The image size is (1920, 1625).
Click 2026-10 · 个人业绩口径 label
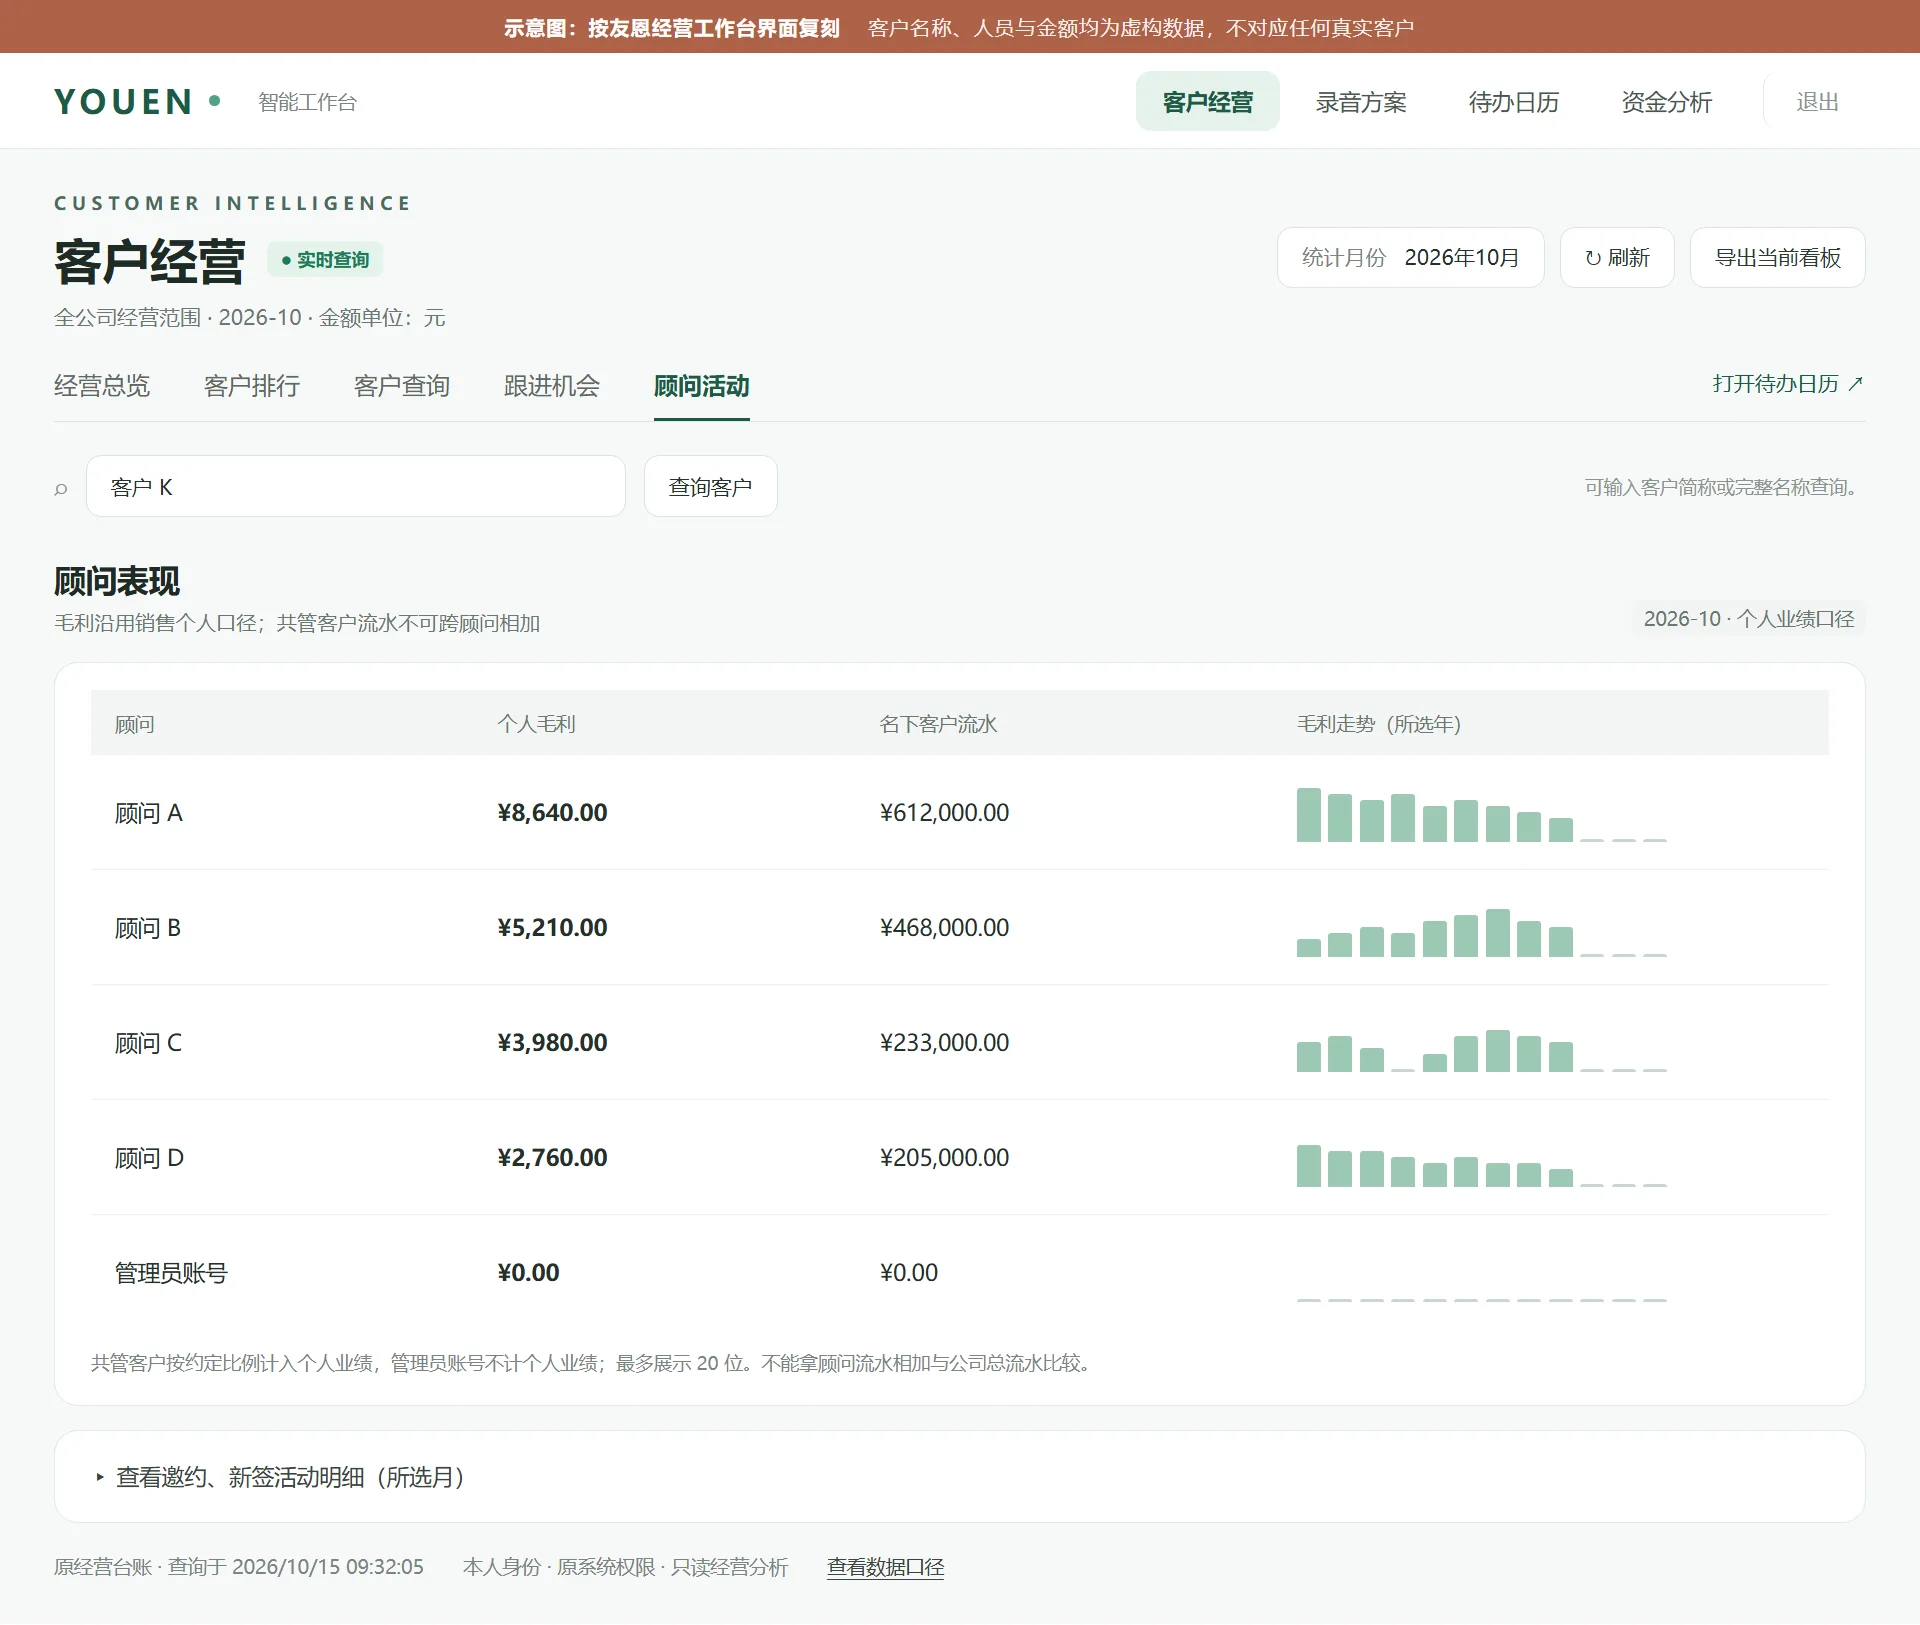[x=1749, y=619]
